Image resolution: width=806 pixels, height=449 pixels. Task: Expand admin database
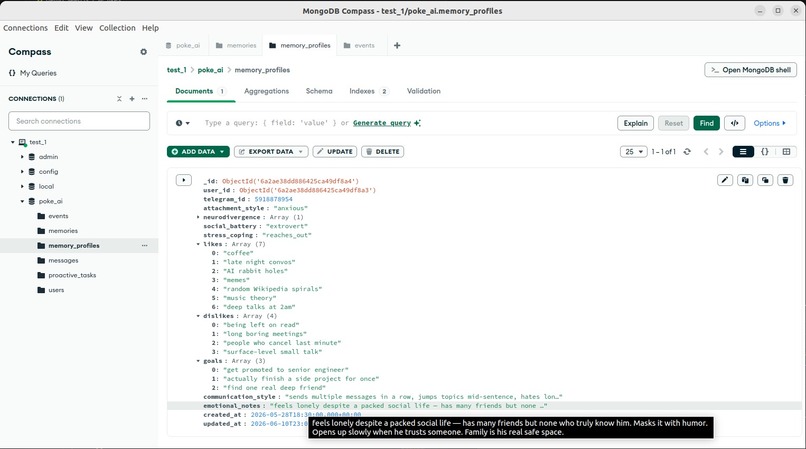point(22,157)
